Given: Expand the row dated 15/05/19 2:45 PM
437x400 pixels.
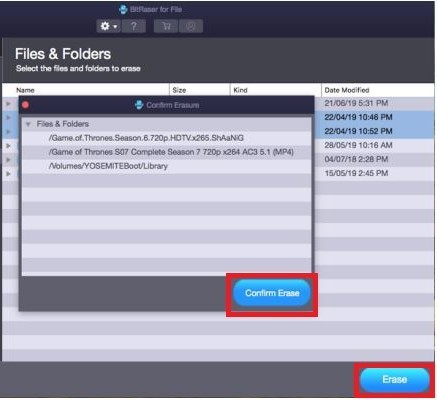Looking at the screenshot, I should pyautogui.click(x=8, y=174).
